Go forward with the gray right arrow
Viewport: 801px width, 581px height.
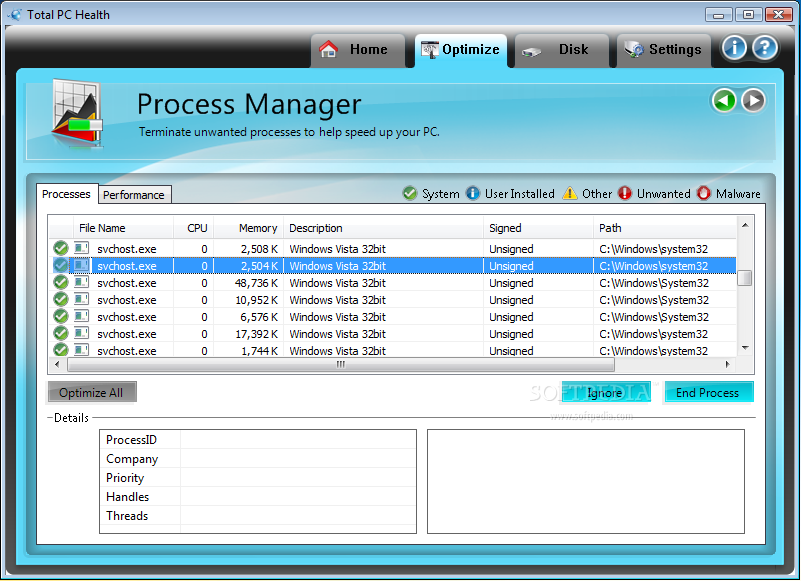coord(753,100)
